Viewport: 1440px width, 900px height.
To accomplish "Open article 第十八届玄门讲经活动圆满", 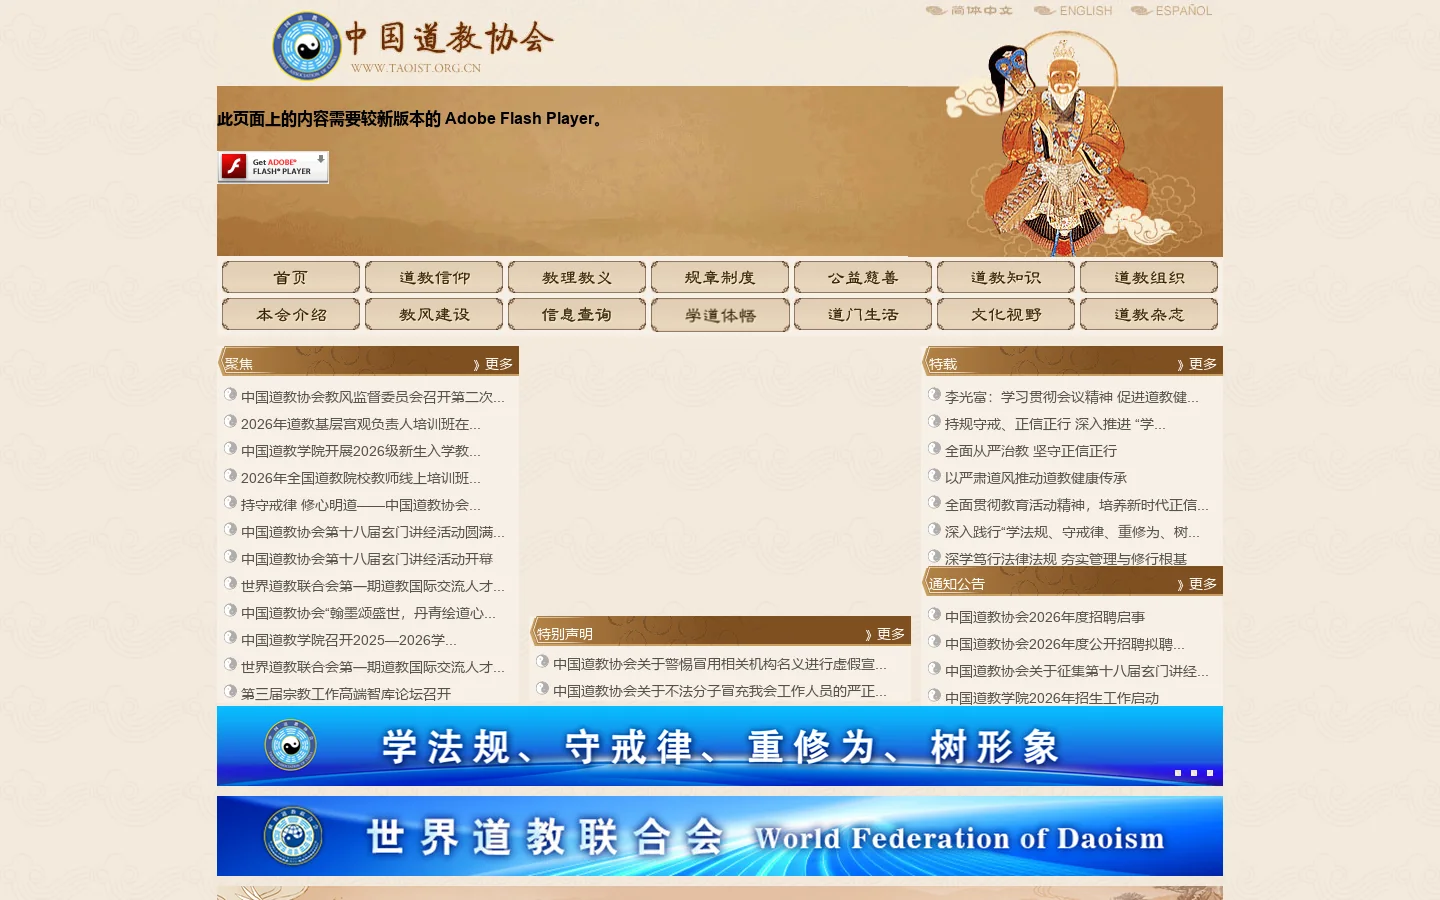I will [372, 532].
